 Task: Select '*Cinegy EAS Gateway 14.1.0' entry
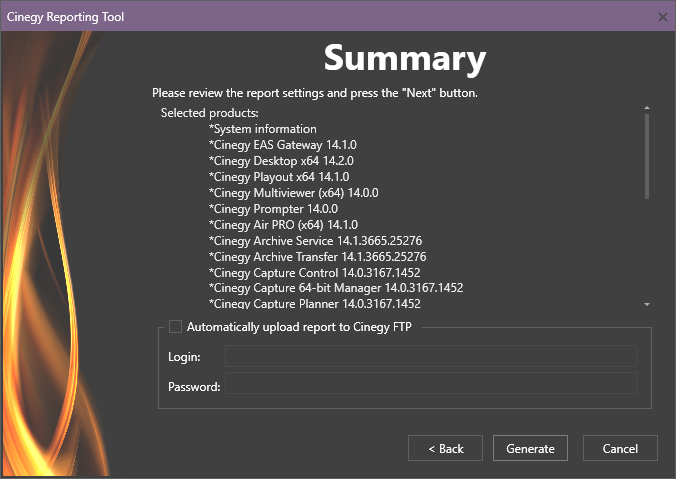point(283,145)
